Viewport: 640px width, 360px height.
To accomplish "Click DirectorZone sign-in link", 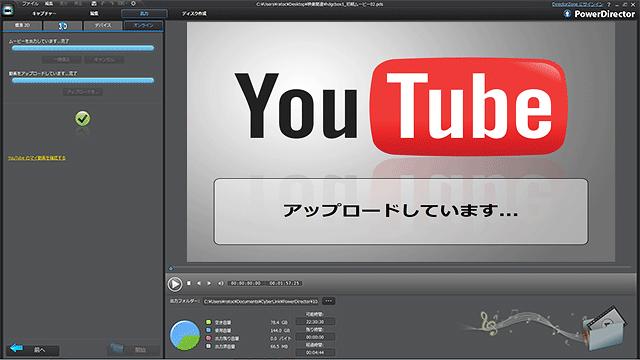I will [x=578, y=4].
